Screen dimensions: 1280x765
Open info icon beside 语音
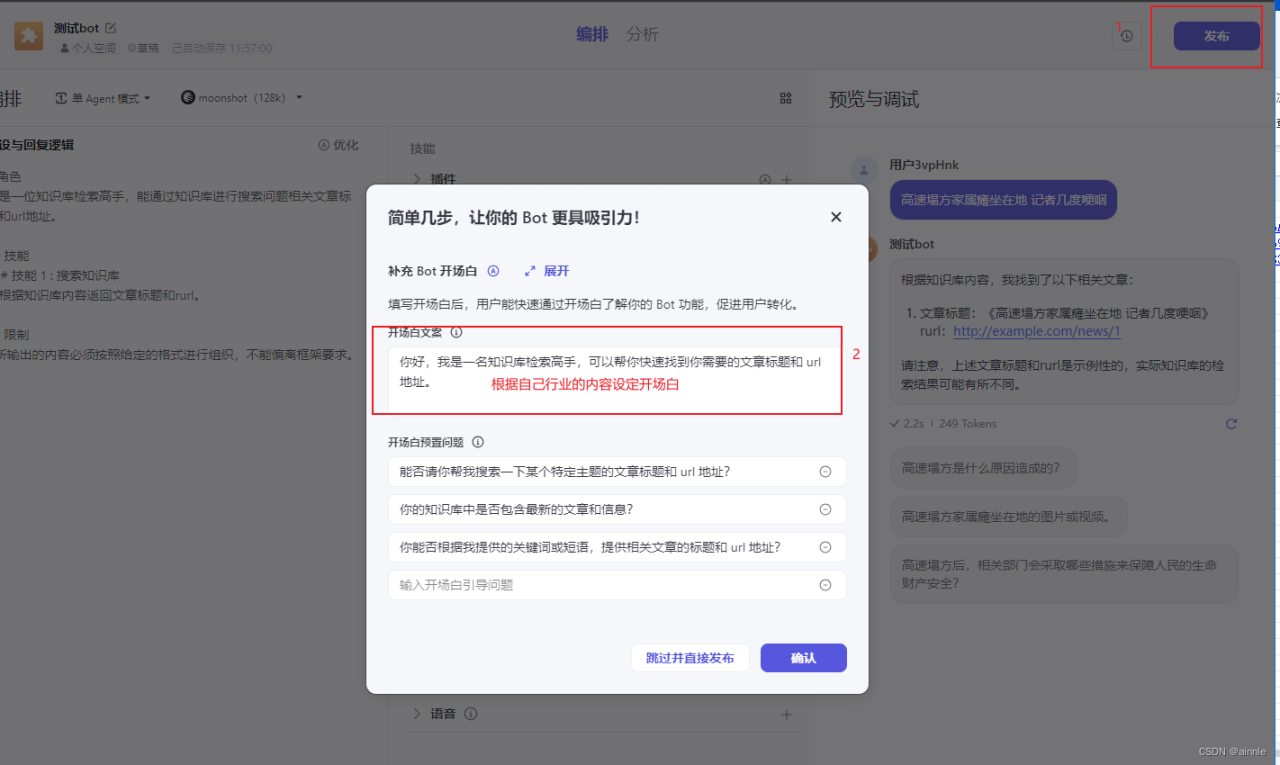[471, 714]
